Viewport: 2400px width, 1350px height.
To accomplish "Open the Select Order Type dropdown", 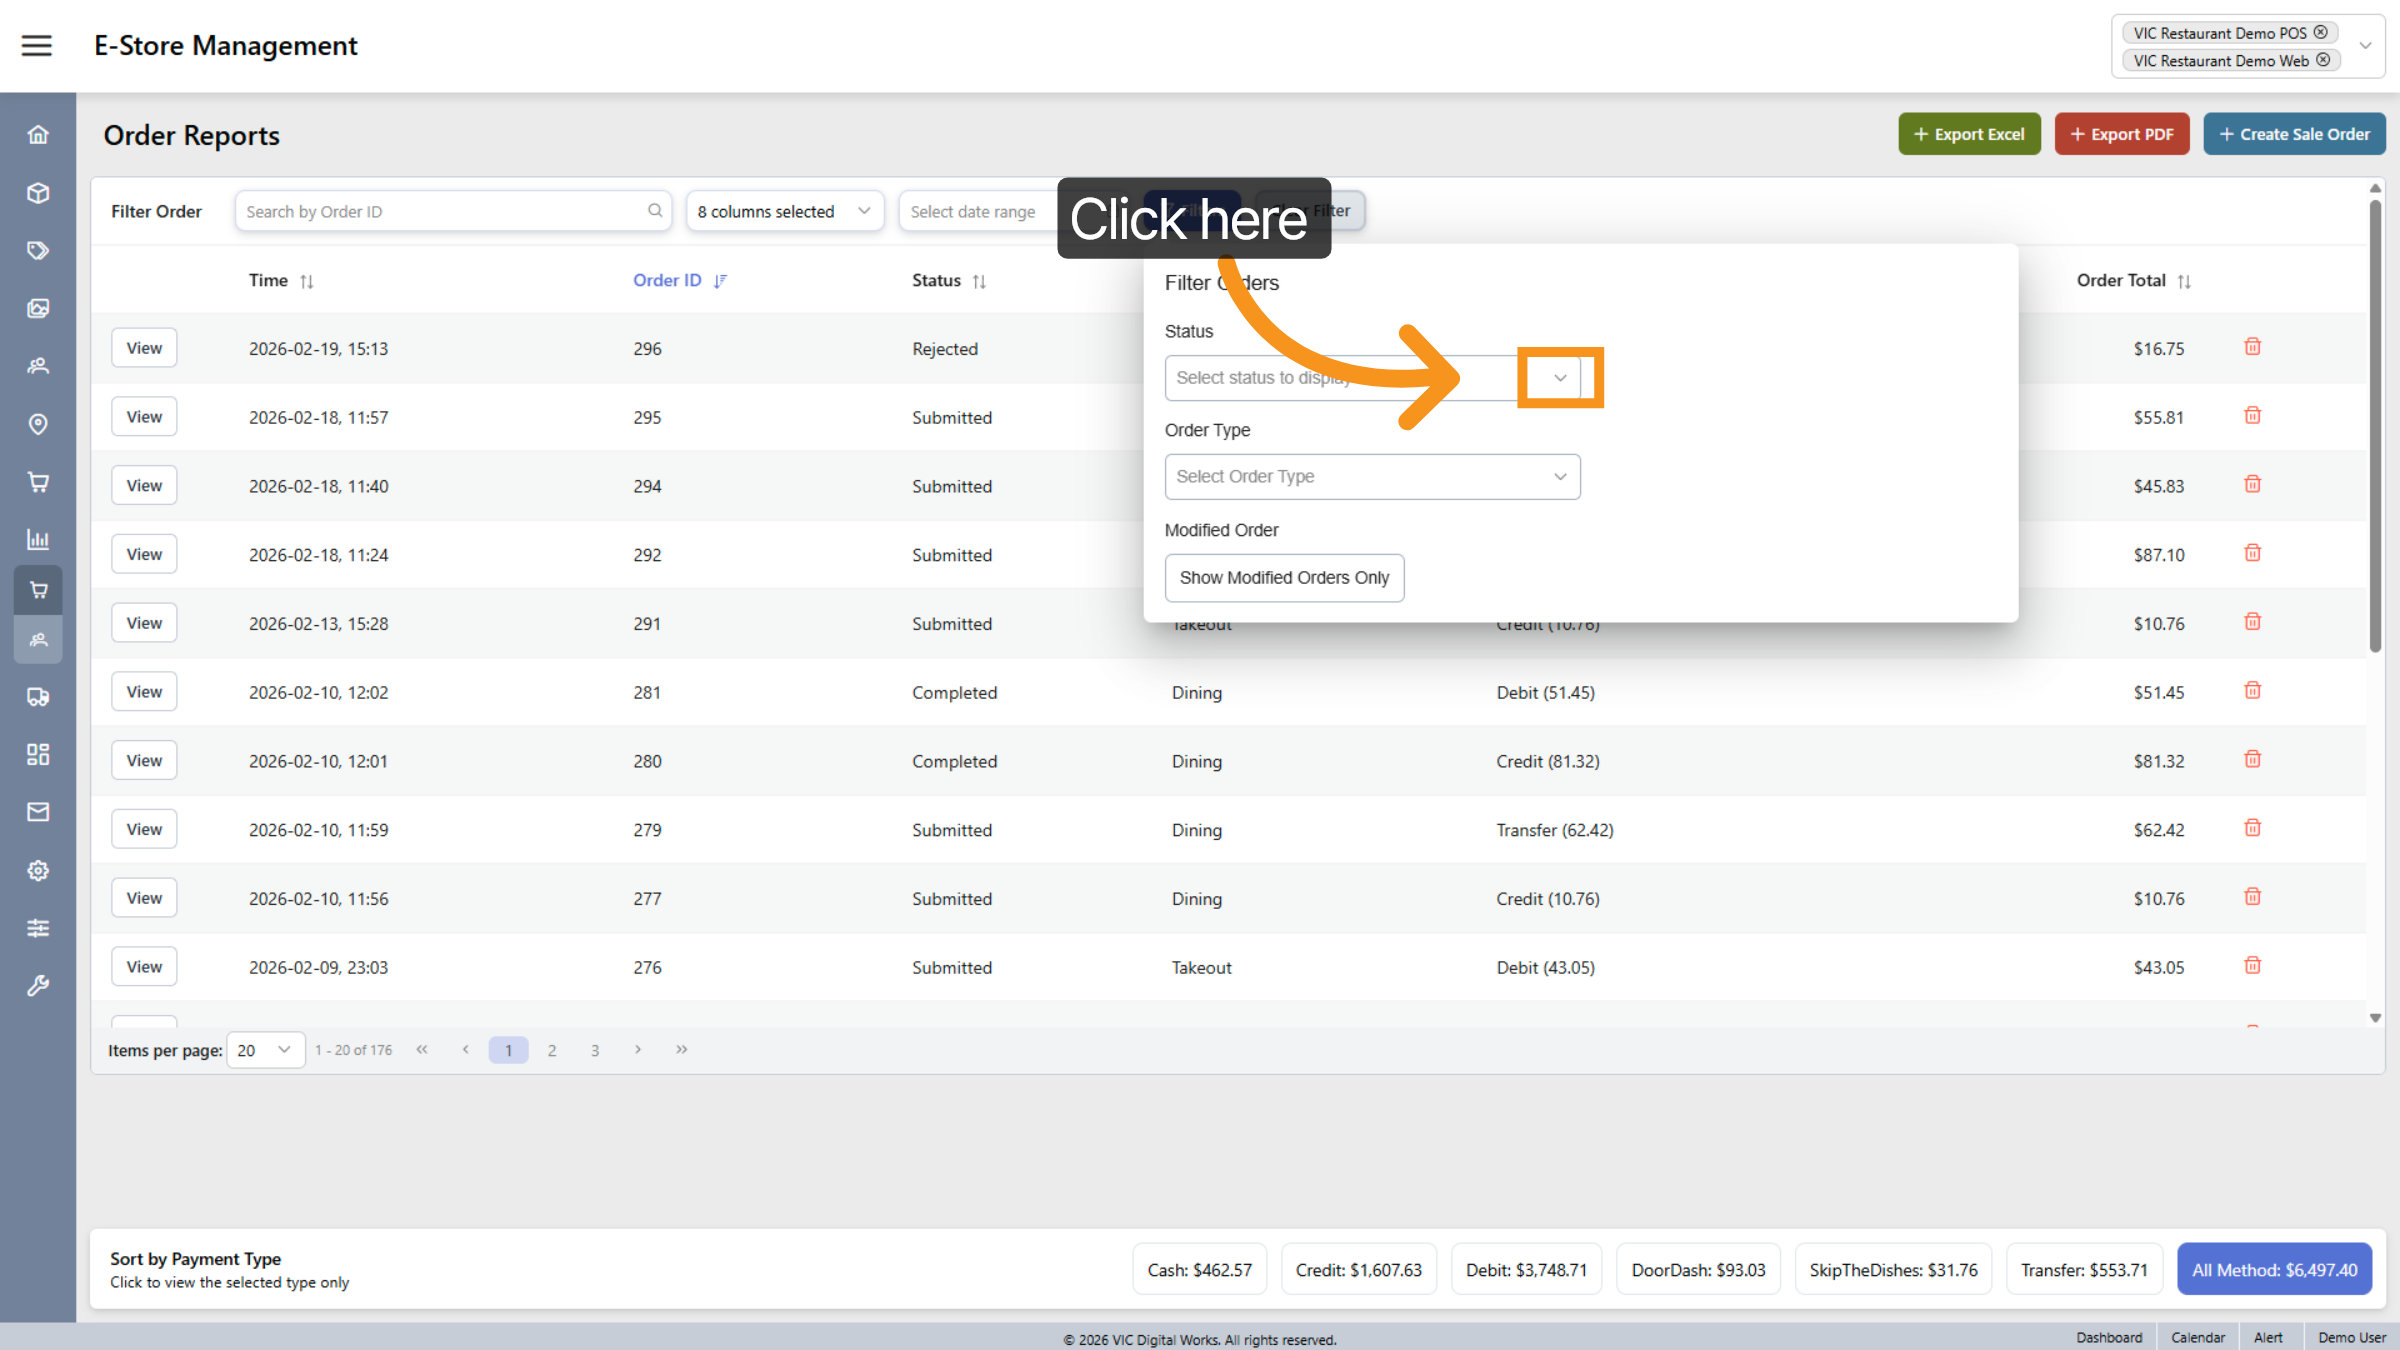I will [x=1371, y=477].
